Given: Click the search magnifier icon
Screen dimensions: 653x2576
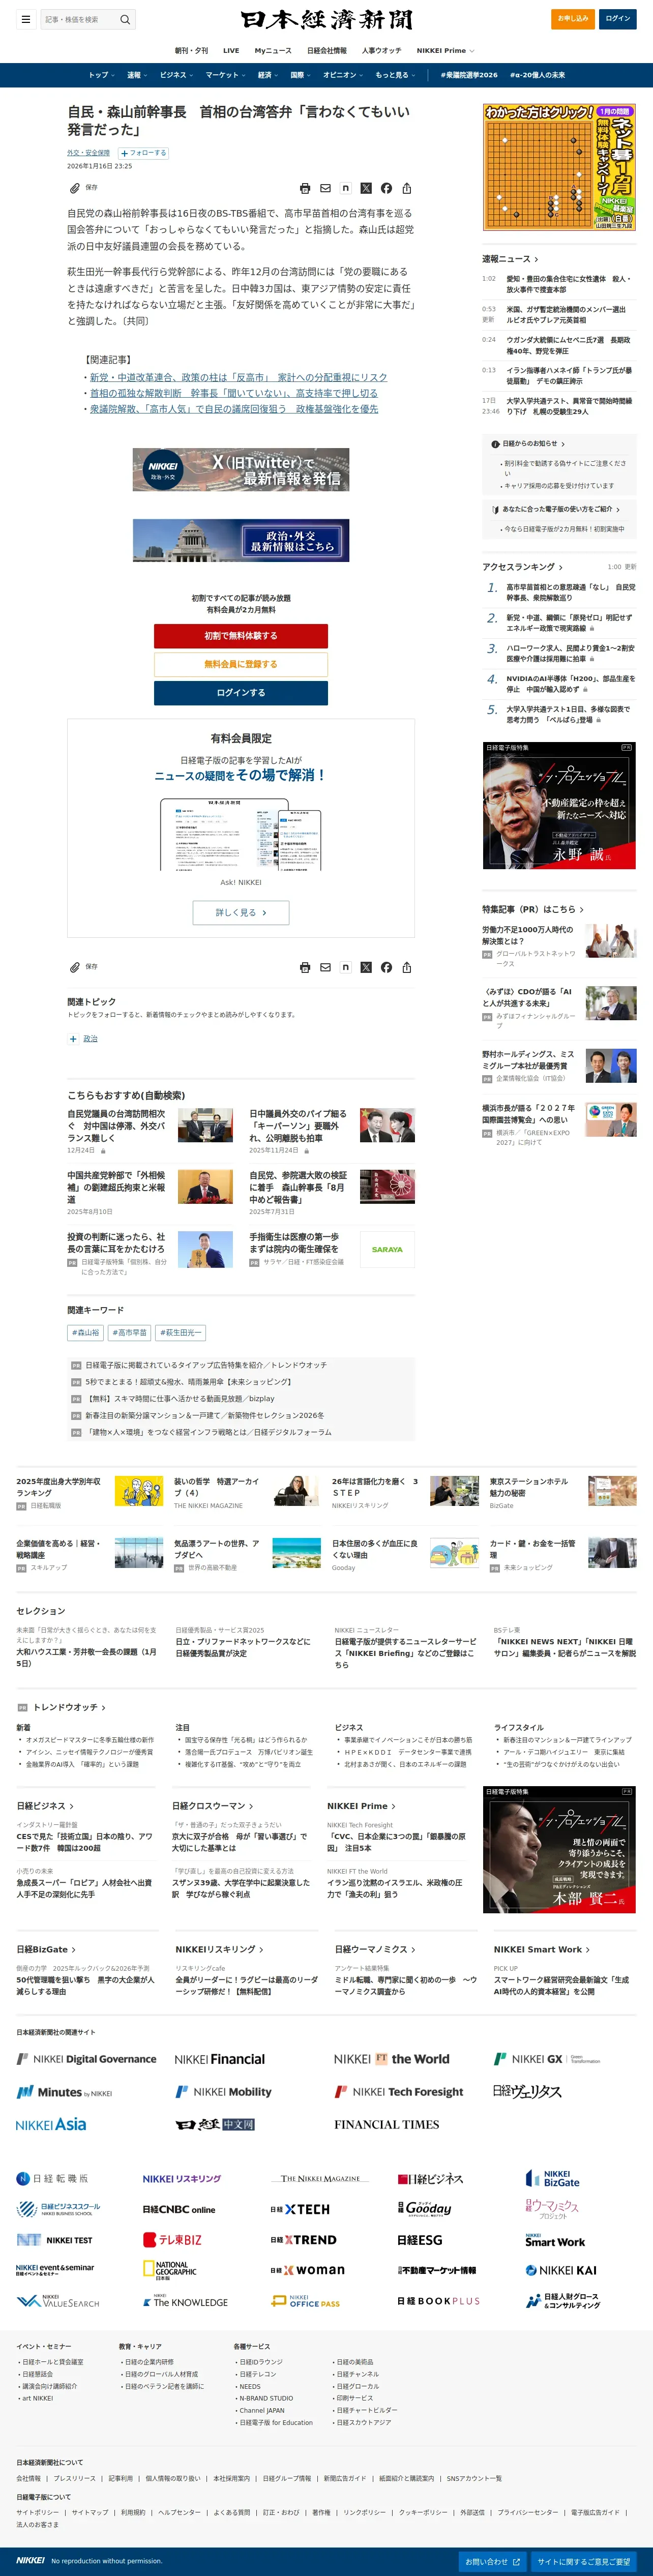Looking at the screenshot, I should 125,19.
